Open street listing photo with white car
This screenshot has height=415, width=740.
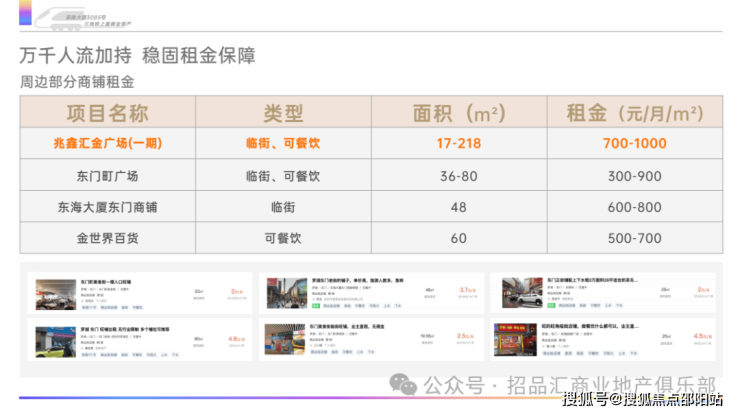point(520,291)
